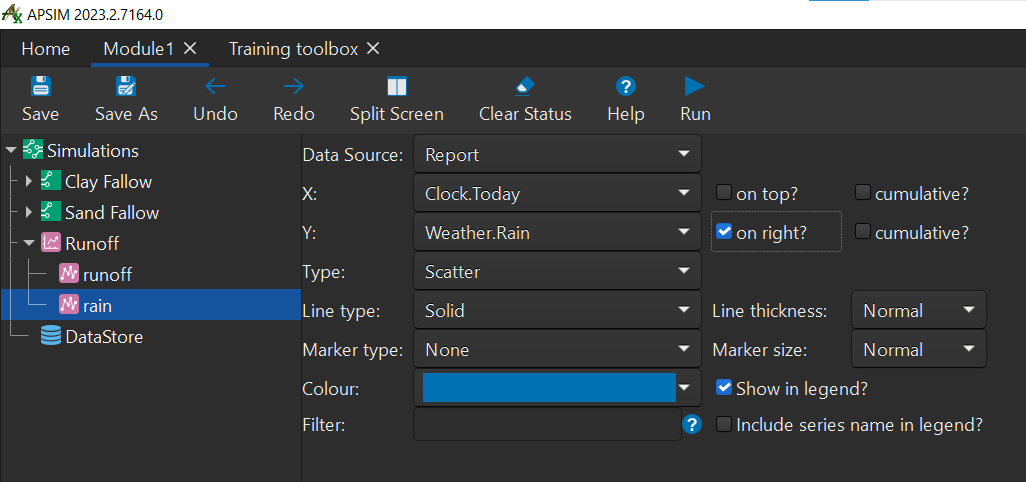Image resolution: width=1026 pixels, height=482 pixels.
Task: Select the DataStore tree item
Action: click(x=104, y=337)
